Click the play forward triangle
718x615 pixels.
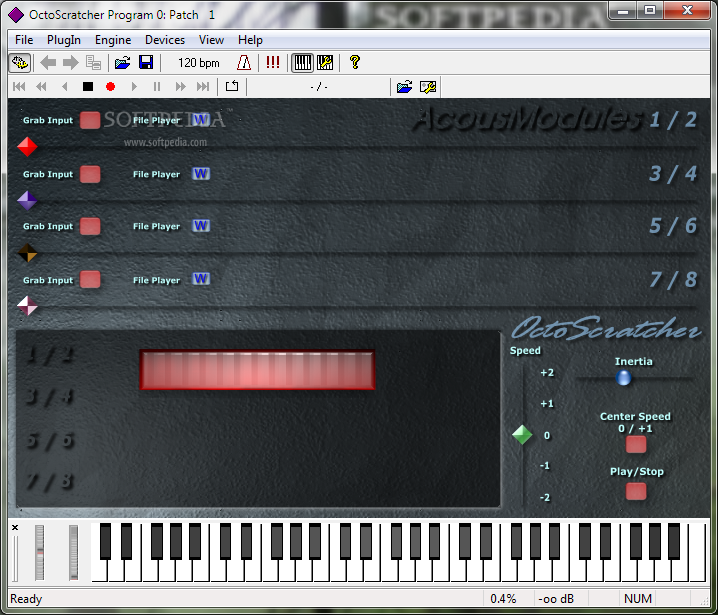[134, 87]
